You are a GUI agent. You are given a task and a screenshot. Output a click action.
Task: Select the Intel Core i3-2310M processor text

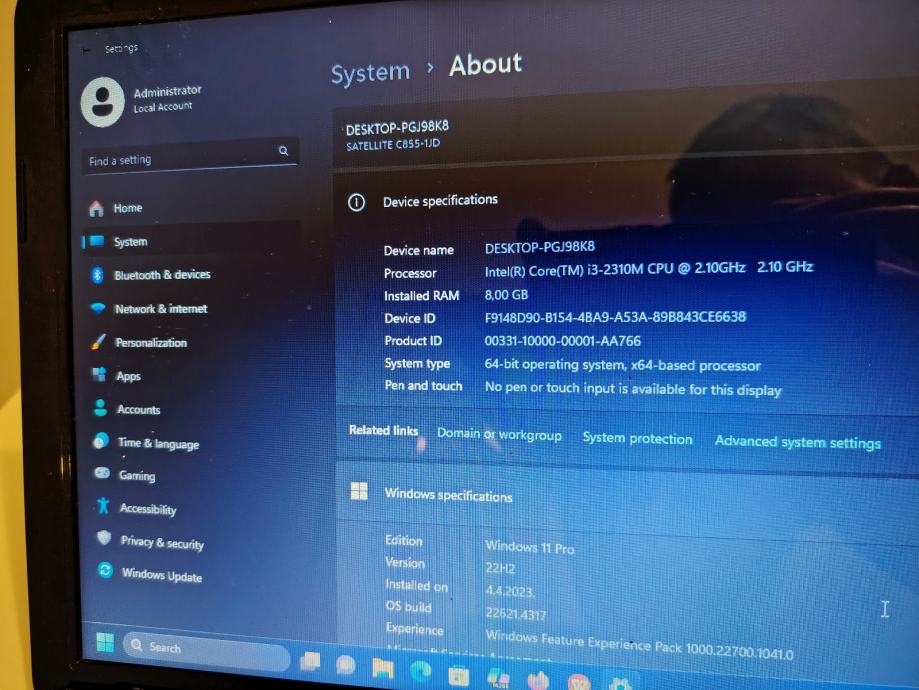(648, 269)
